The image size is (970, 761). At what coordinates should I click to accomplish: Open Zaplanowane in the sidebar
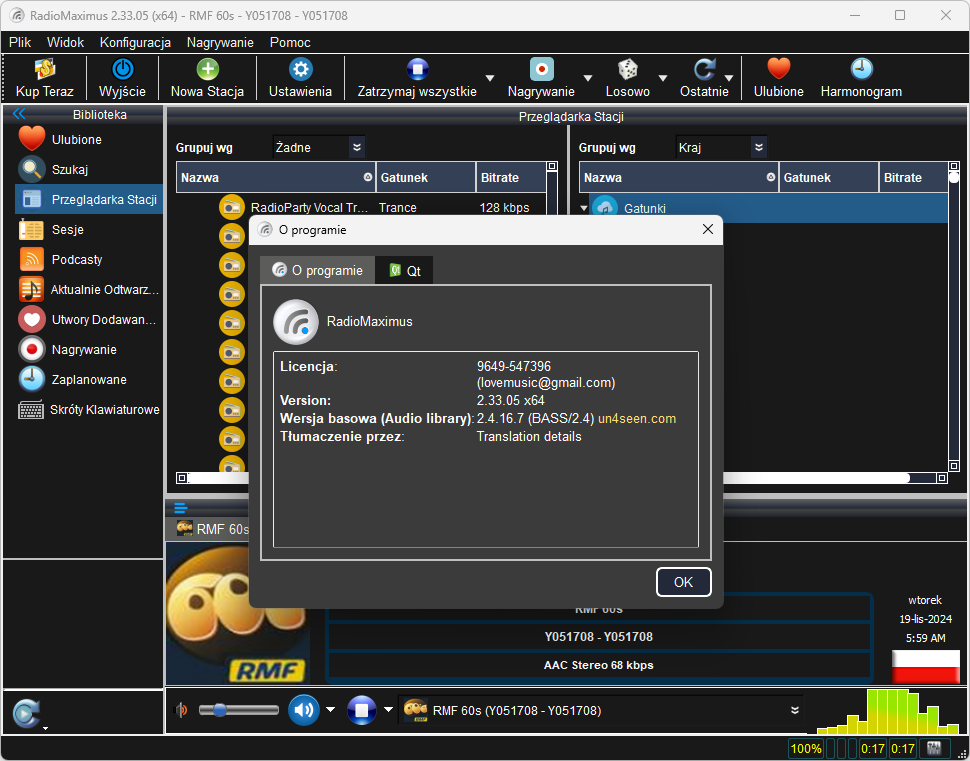pos(89,379)
